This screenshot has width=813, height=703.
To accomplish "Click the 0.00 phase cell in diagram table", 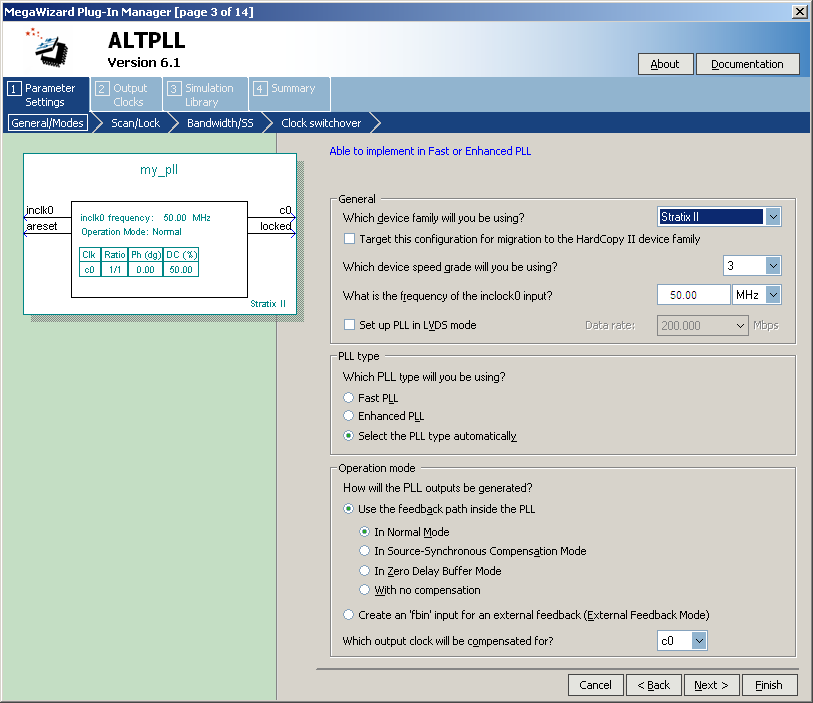I will (x=145, y=270).
